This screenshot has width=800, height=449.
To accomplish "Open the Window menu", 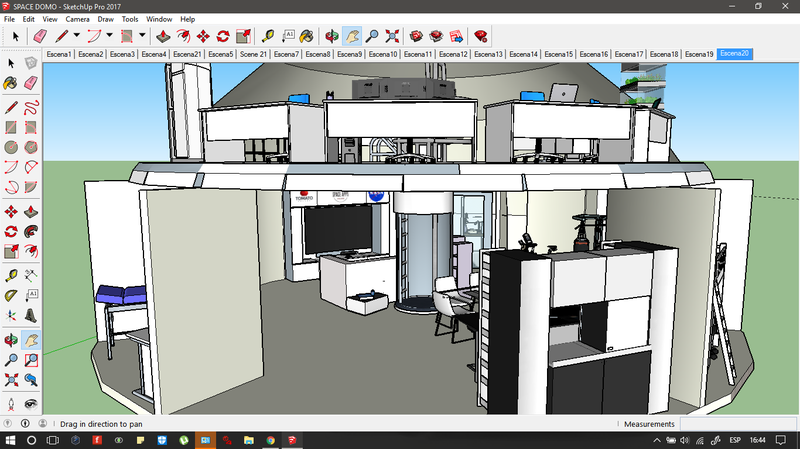I will pyautogui.click(x=158, y=19).
